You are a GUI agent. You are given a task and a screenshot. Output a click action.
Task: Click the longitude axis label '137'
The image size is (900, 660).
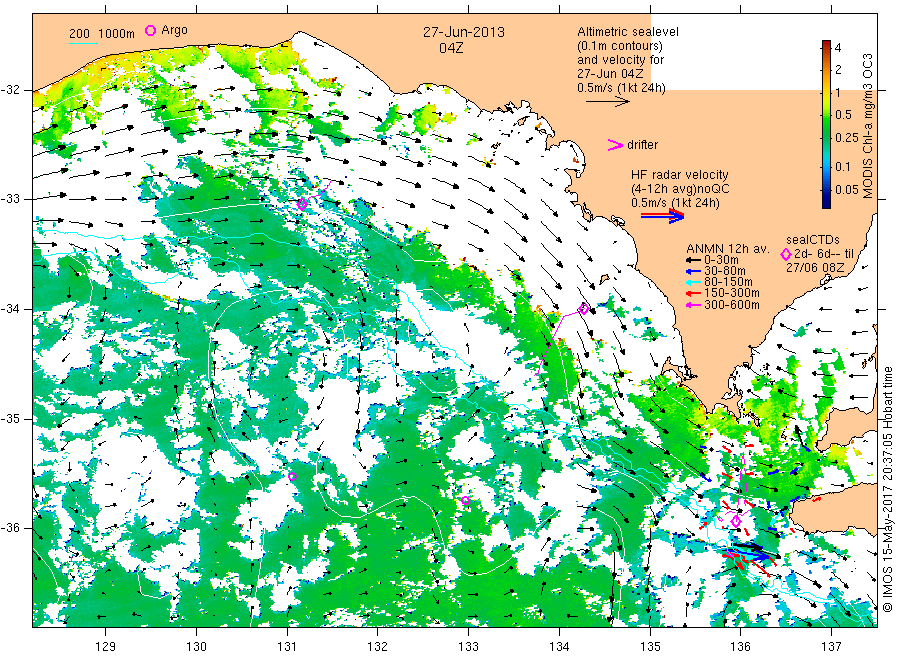(x=832, y=647)
